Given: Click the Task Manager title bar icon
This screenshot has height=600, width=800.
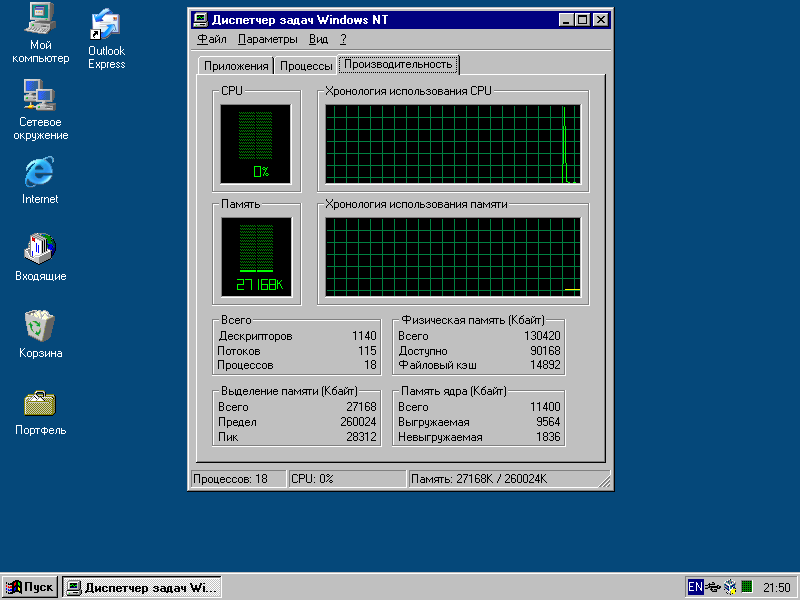Looking at the screenshot, I should (x=201, y=20).
